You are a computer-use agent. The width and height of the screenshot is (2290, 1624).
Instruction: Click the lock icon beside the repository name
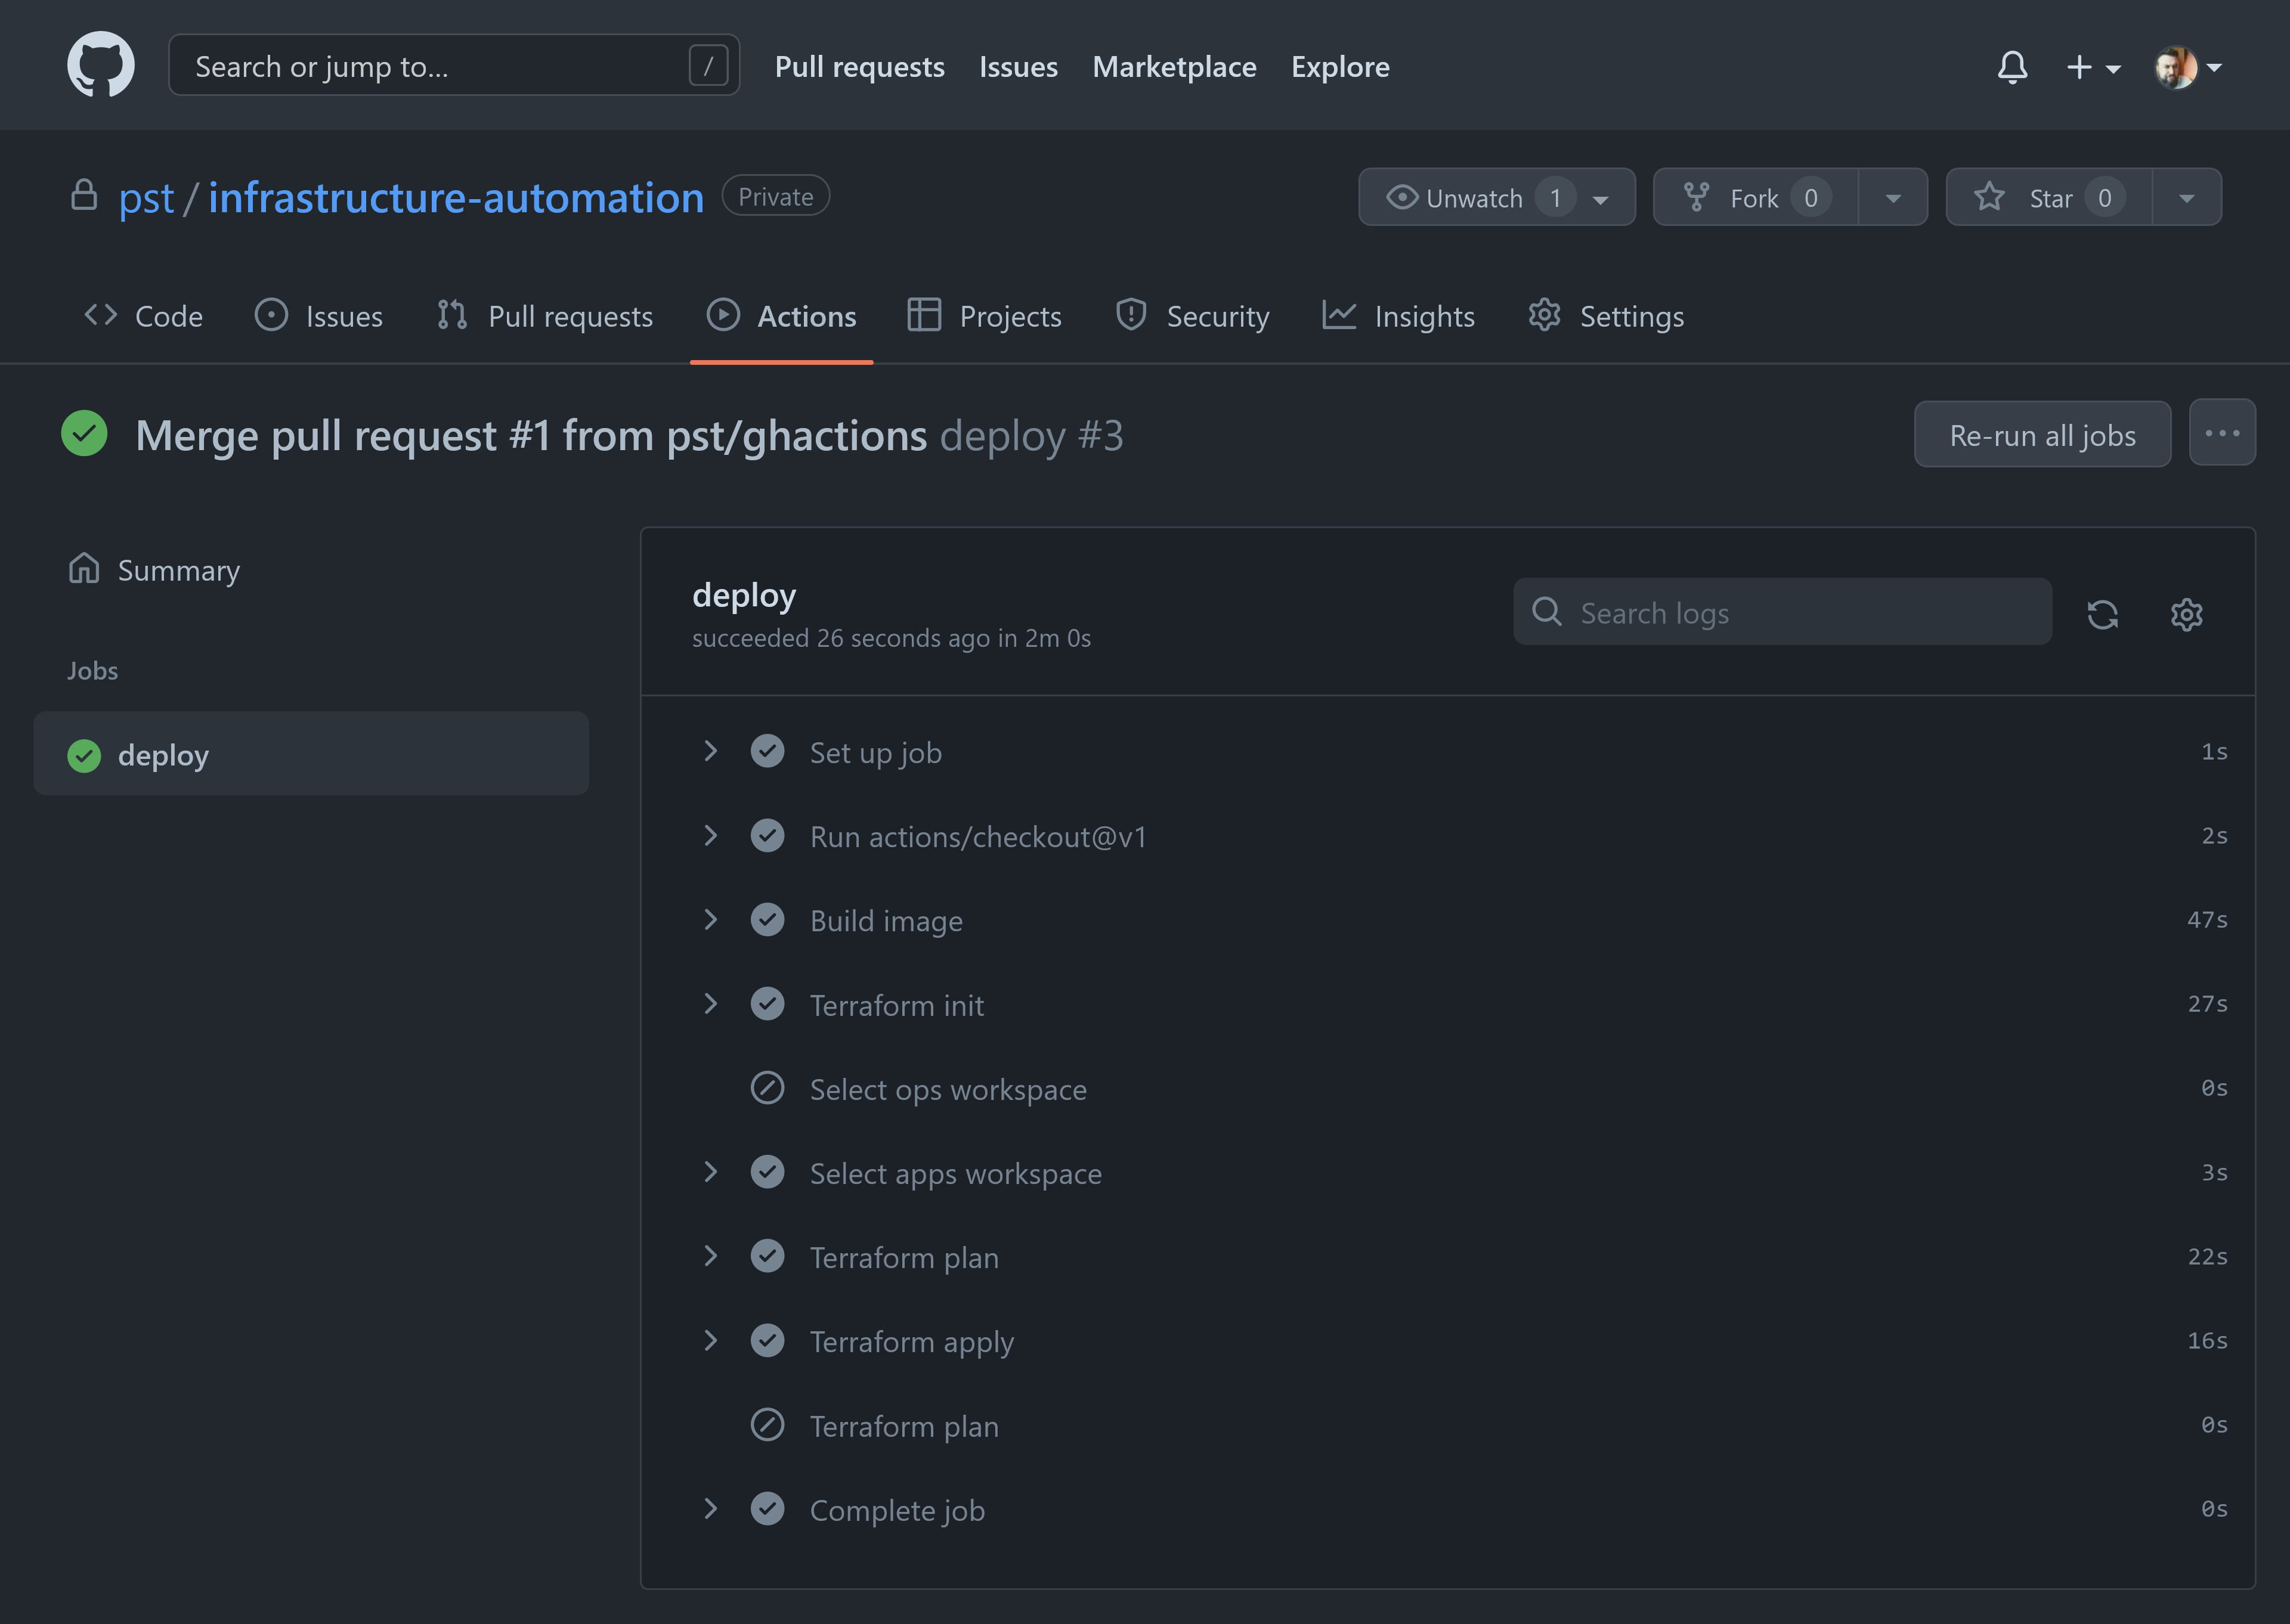click(x=84, y=196)
